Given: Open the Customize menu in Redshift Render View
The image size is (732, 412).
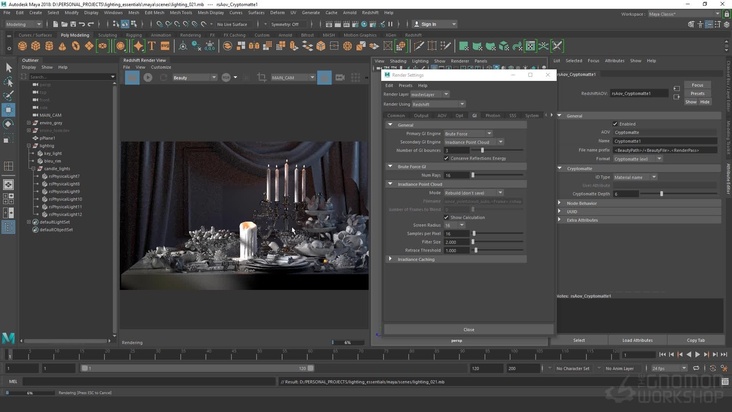Looking at the screenshot, I should [x=161, y=67].
